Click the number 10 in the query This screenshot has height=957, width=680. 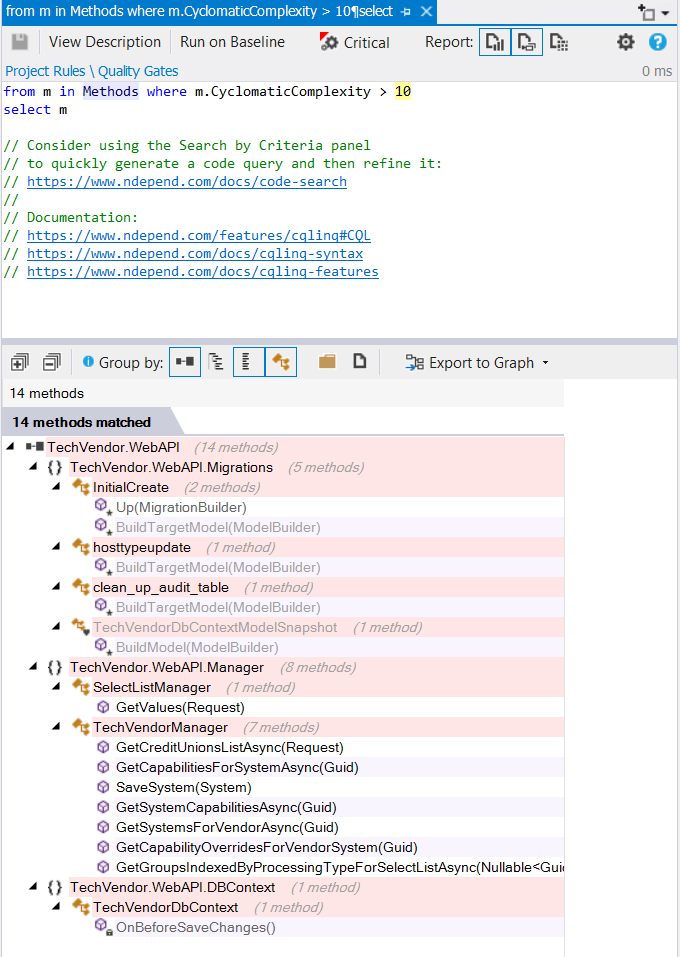(403, 92)
